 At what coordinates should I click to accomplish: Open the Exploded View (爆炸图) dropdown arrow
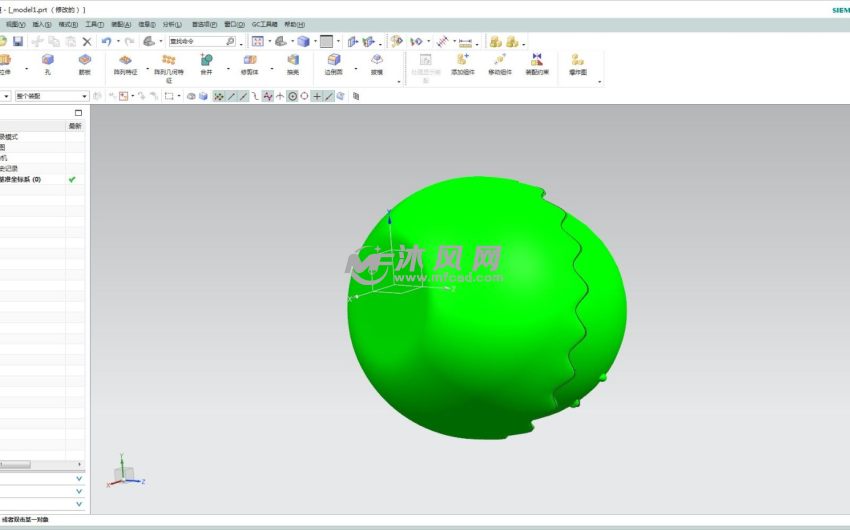(x=600, y=81)
